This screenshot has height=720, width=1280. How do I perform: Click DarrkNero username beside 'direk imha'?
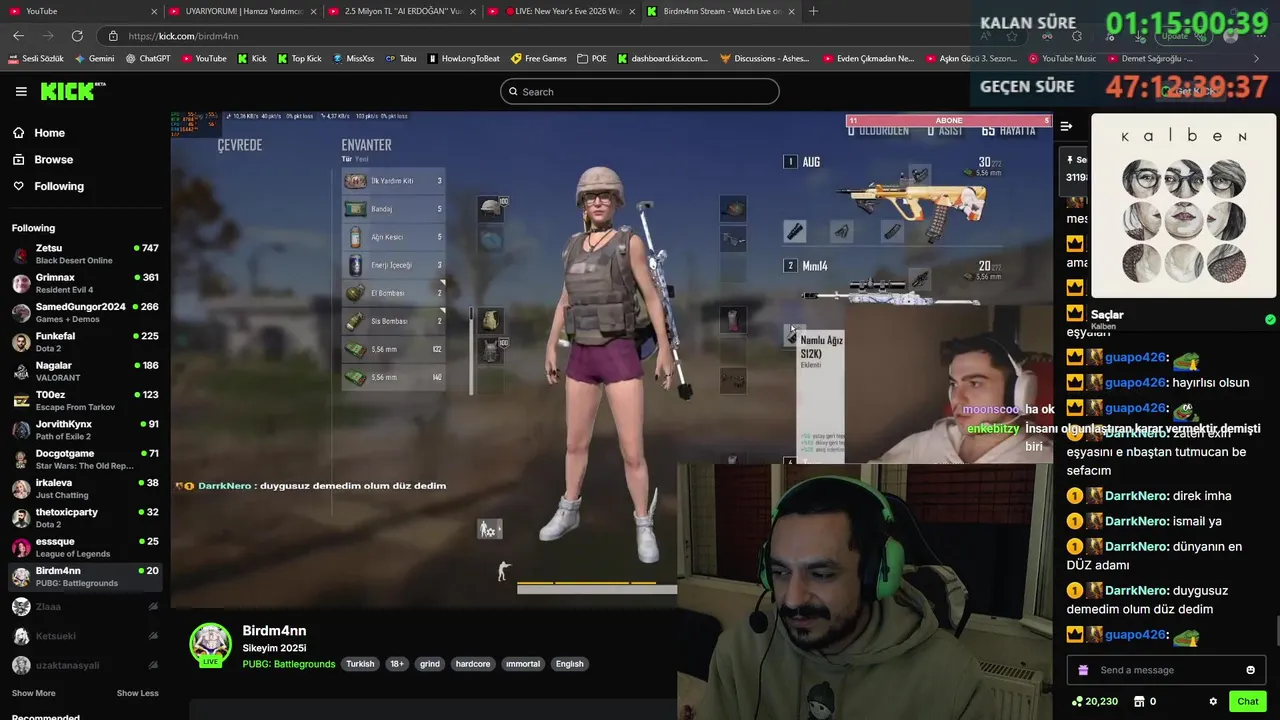[1135, 496]
